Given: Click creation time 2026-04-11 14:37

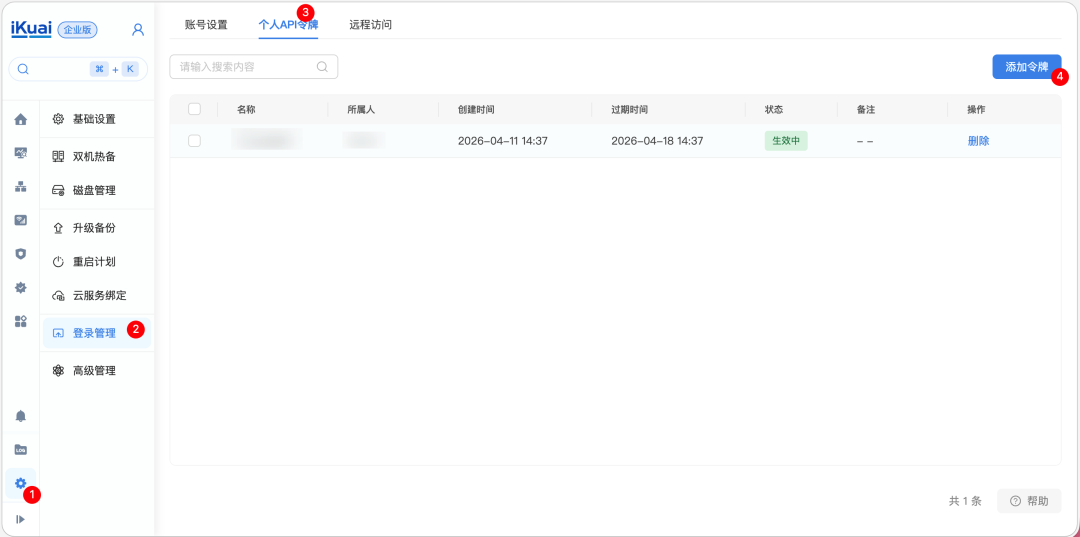Looking at the screenshot, I should tap(503, 140).
